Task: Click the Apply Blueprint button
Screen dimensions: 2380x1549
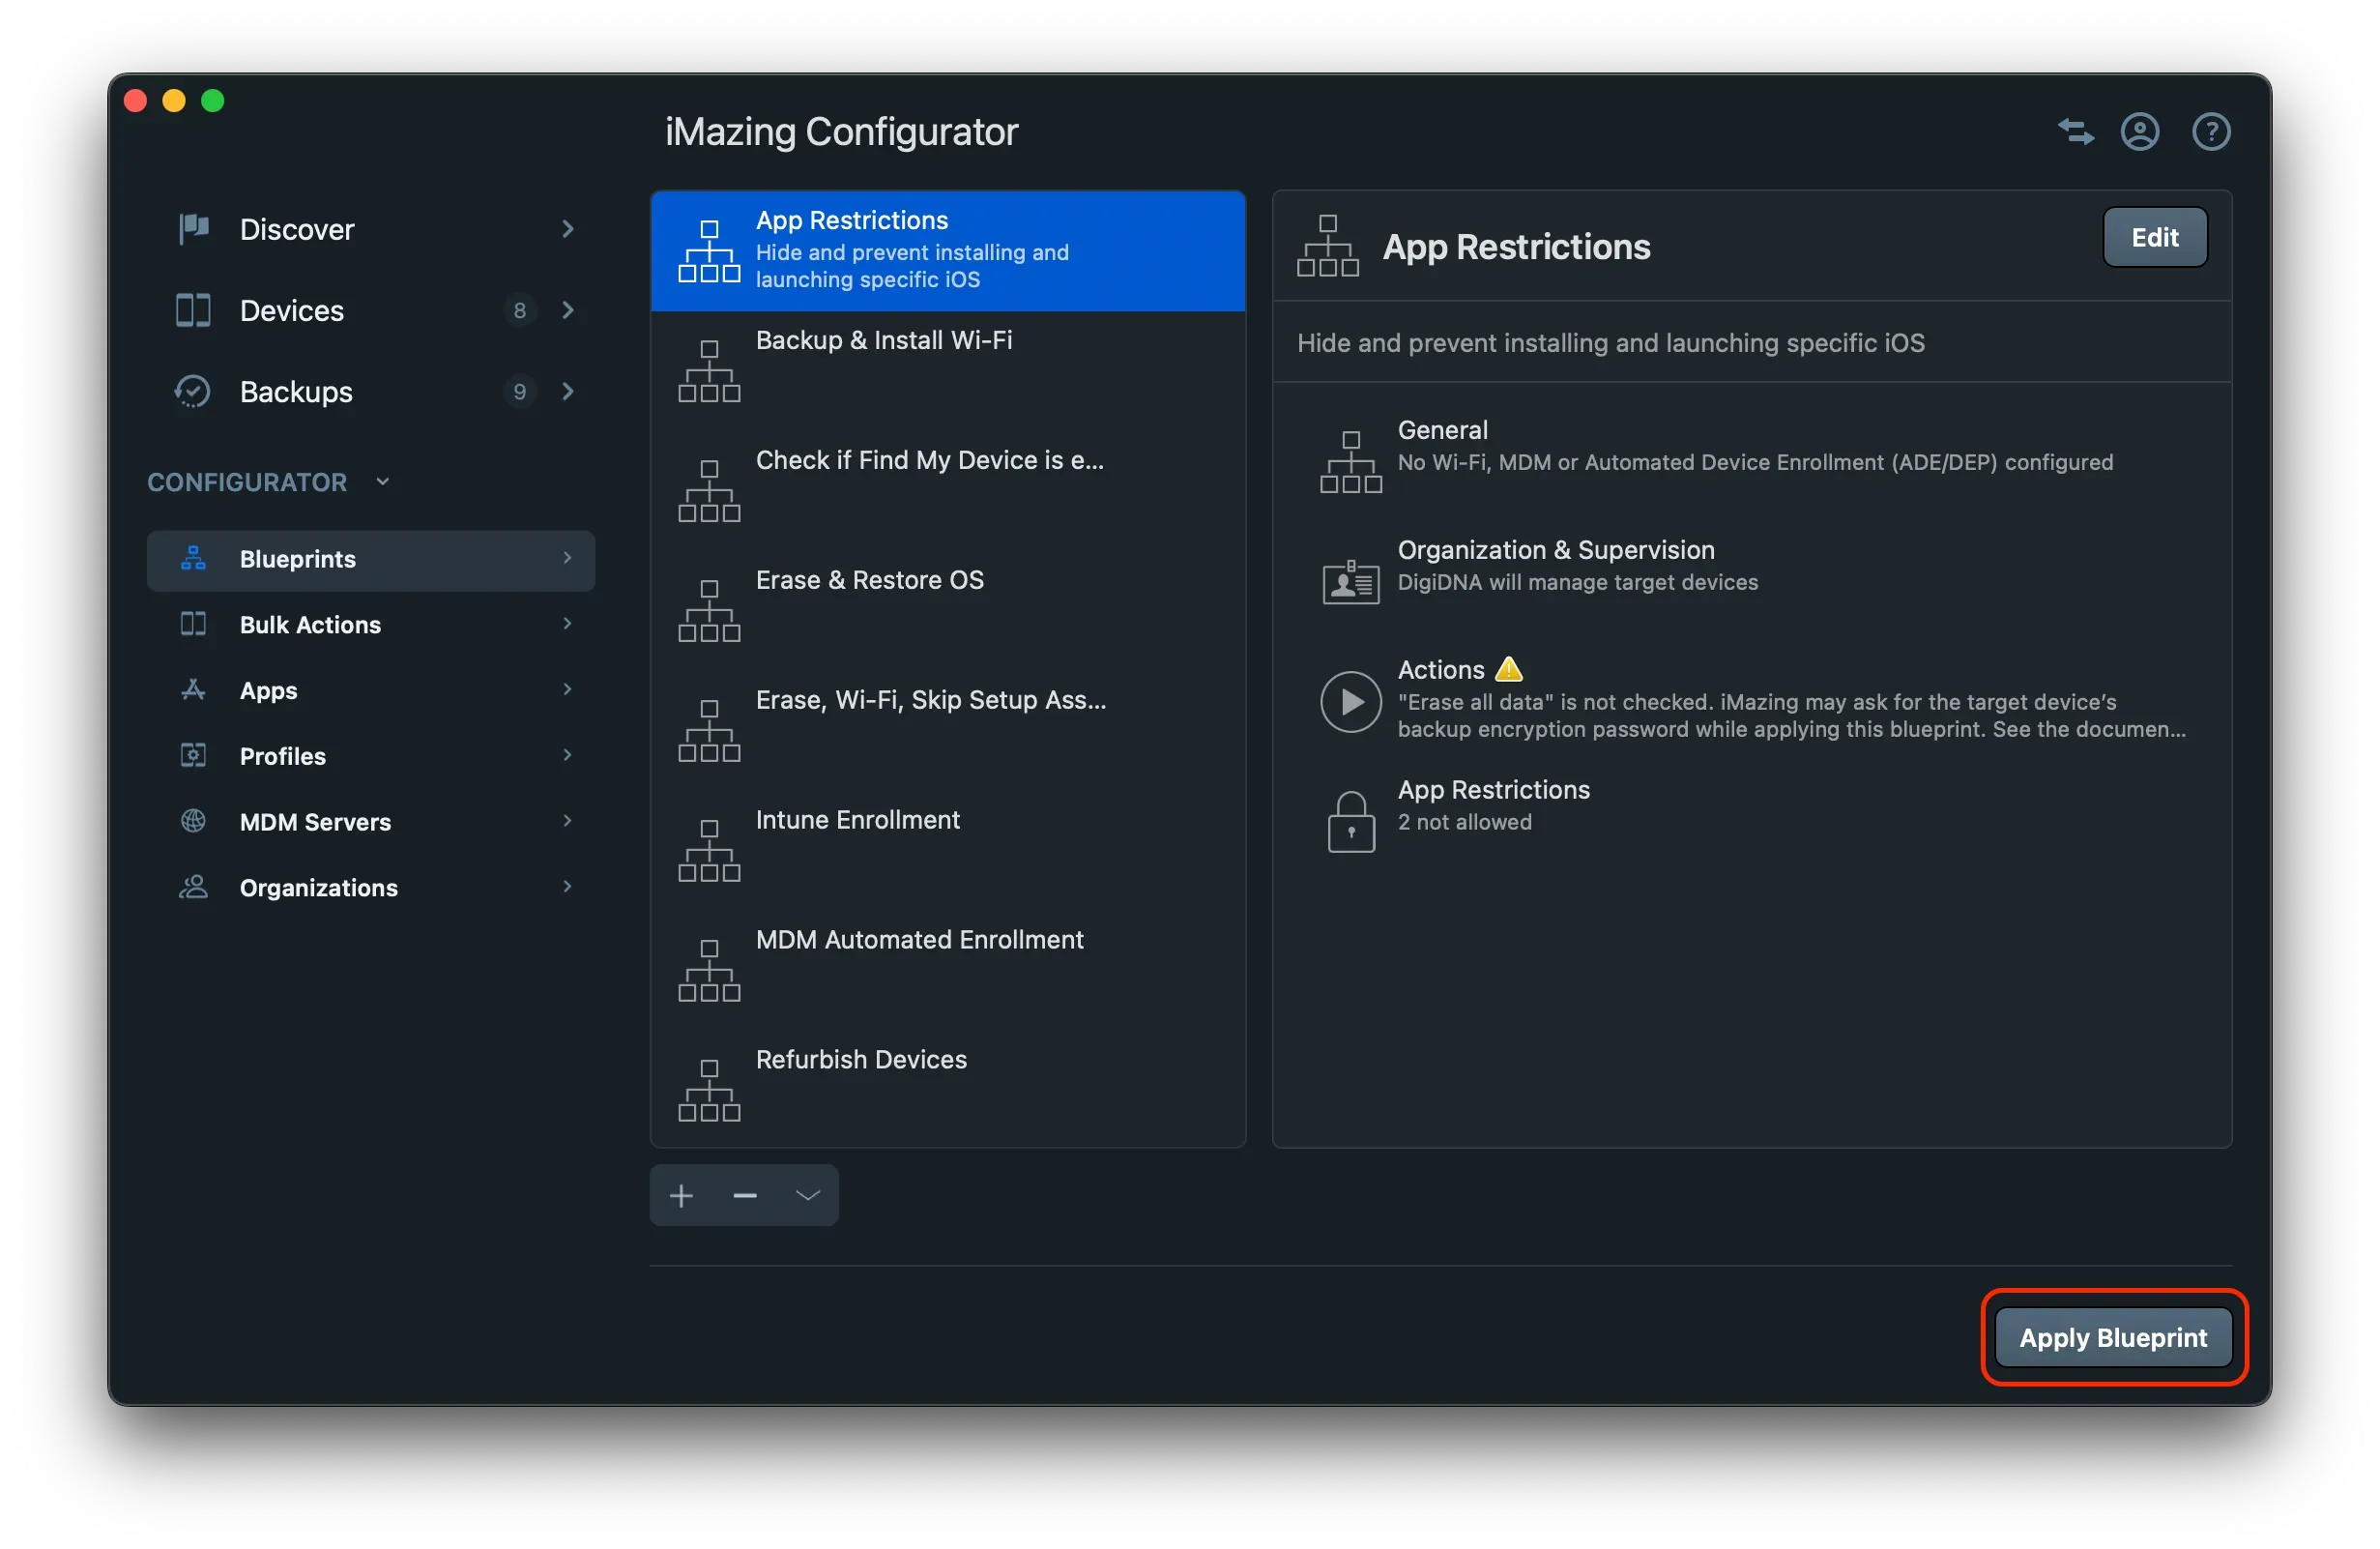Action: click(2112, 1337)
